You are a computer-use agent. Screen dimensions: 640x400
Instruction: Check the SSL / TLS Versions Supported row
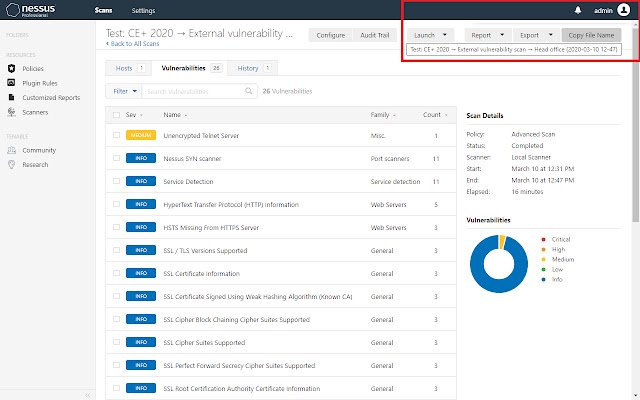tap(116, 250)
